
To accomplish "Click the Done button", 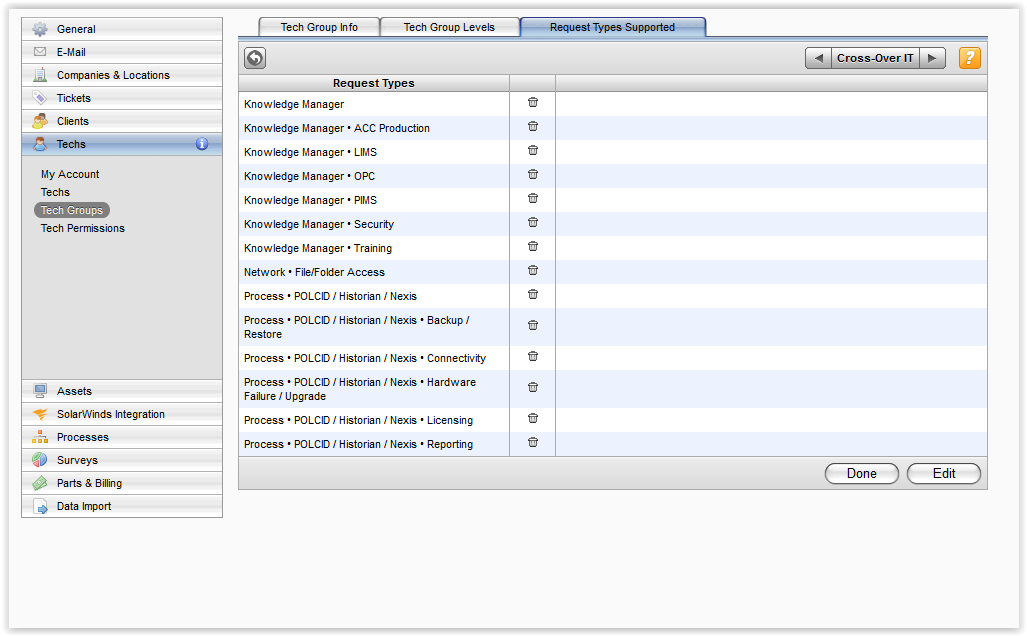I will tap(861, 474).
